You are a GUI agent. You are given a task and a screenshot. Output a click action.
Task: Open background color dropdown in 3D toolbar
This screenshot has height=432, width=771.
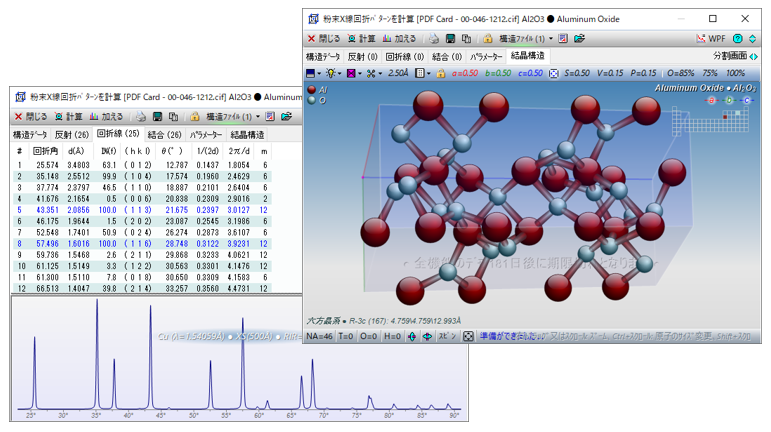pyautogui.click(x=314, y=73)
